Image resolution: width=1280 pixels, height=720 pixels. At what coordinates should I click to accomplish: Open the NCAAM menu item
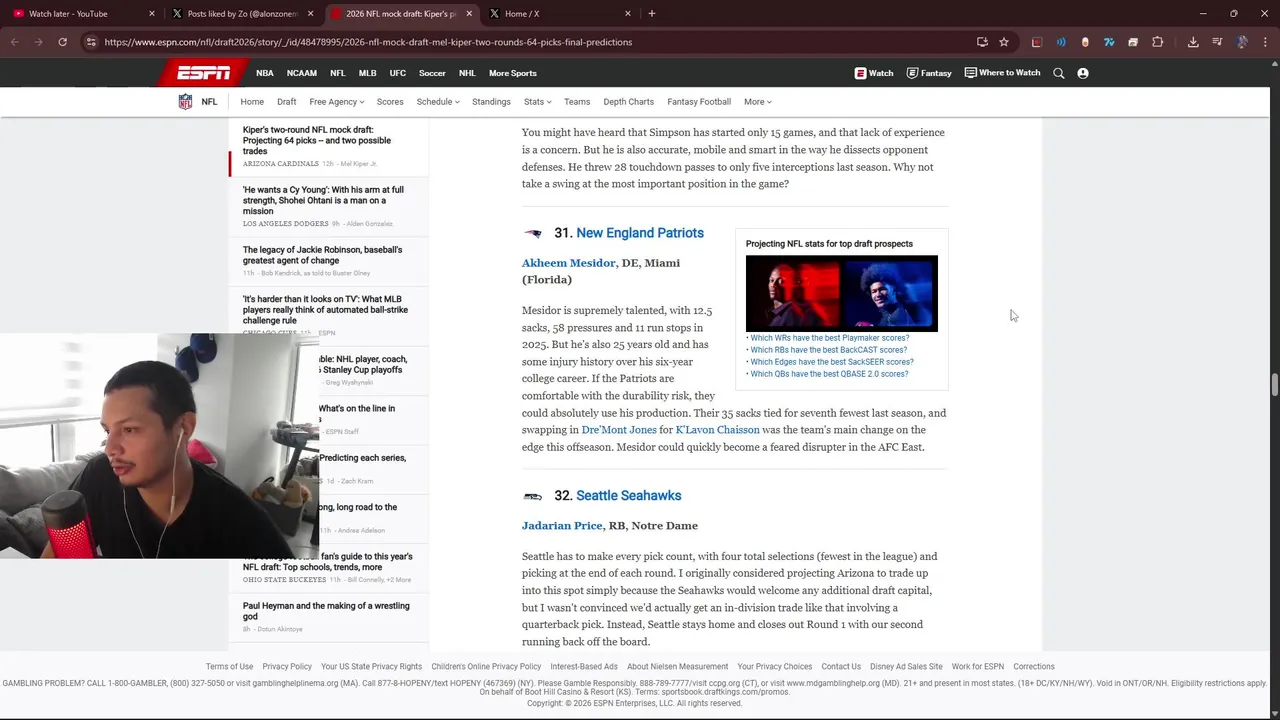point(302,73)
